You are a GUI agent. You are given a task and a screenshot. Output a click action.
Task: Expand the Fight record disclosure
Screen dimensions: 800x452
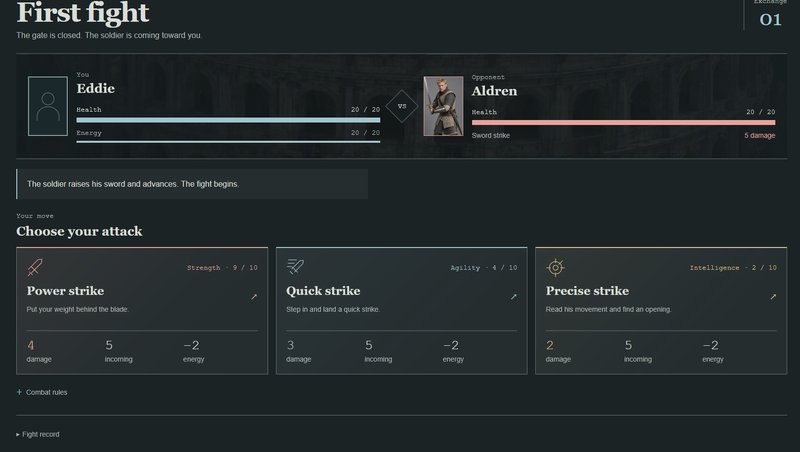point(38,434)
